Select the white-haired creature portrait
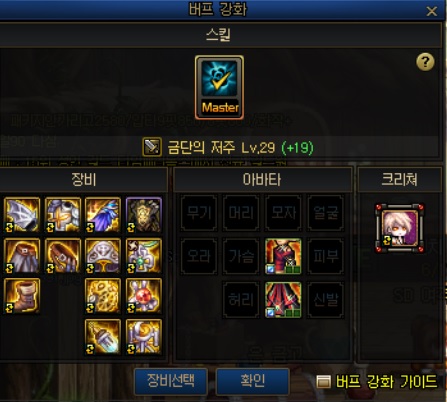Image resolution: width=447 pixels, height=402 pixels. coord(399,228)
